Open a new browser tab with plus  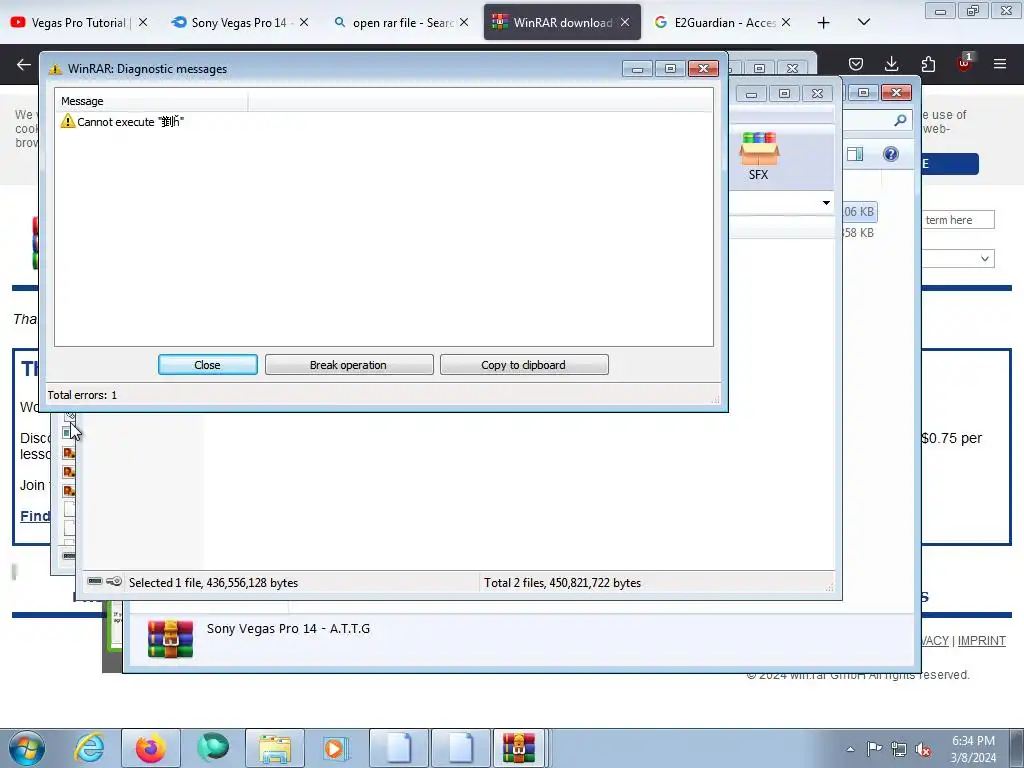point(824,23)
